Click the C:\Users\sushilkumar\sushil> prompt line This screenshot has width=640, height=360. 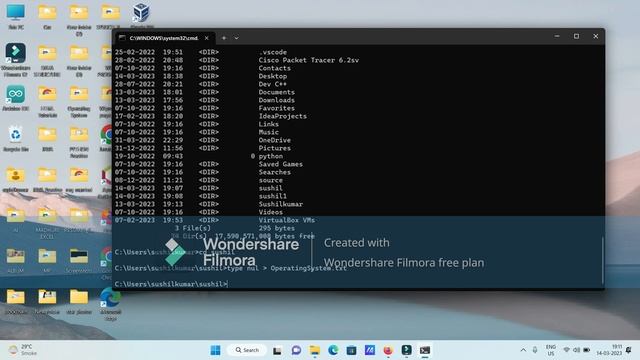171,284
